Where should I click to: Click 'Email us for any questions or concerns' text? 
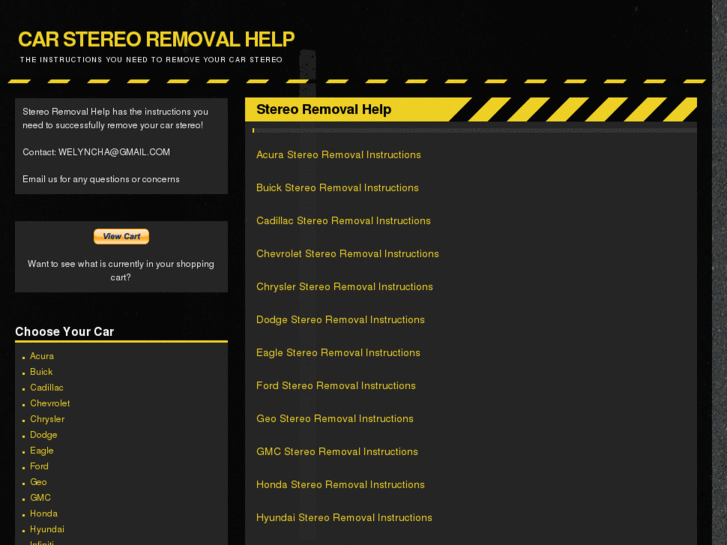(x=101, y=179)
